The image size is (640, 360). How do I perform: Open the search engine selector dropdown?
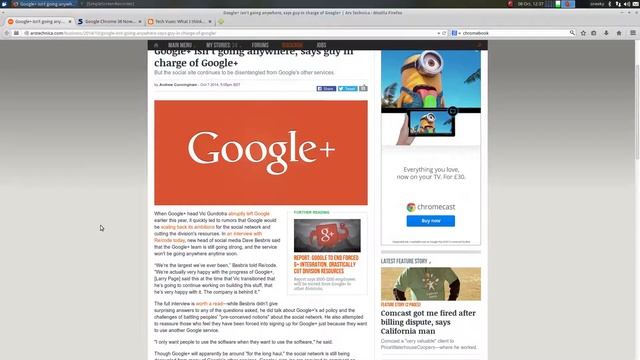click(x=456, y=33)
